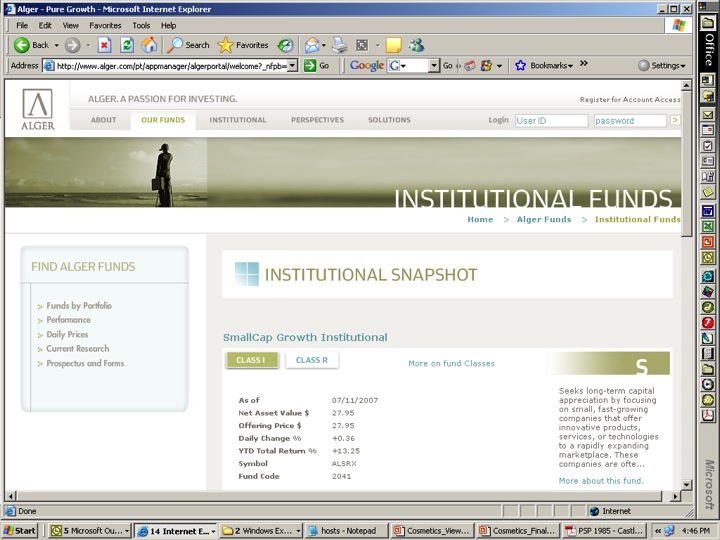Image resolution: width=720 pixels, height=540 pixels.
Task: Click the Mail envelope icon
Action: pos(312,45)
